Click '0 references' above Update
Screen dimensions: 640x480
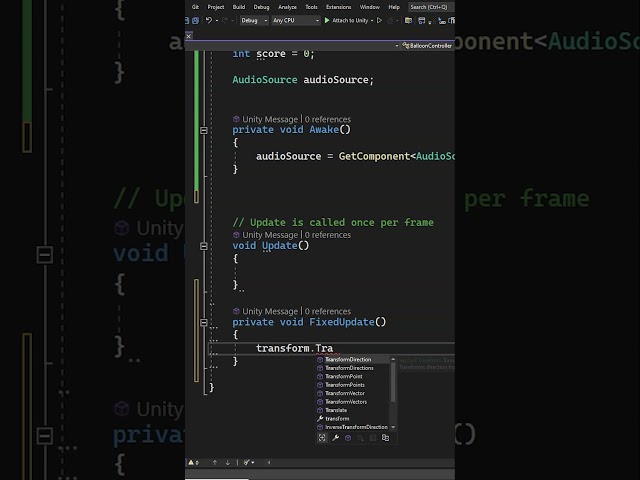pos(328,235)
